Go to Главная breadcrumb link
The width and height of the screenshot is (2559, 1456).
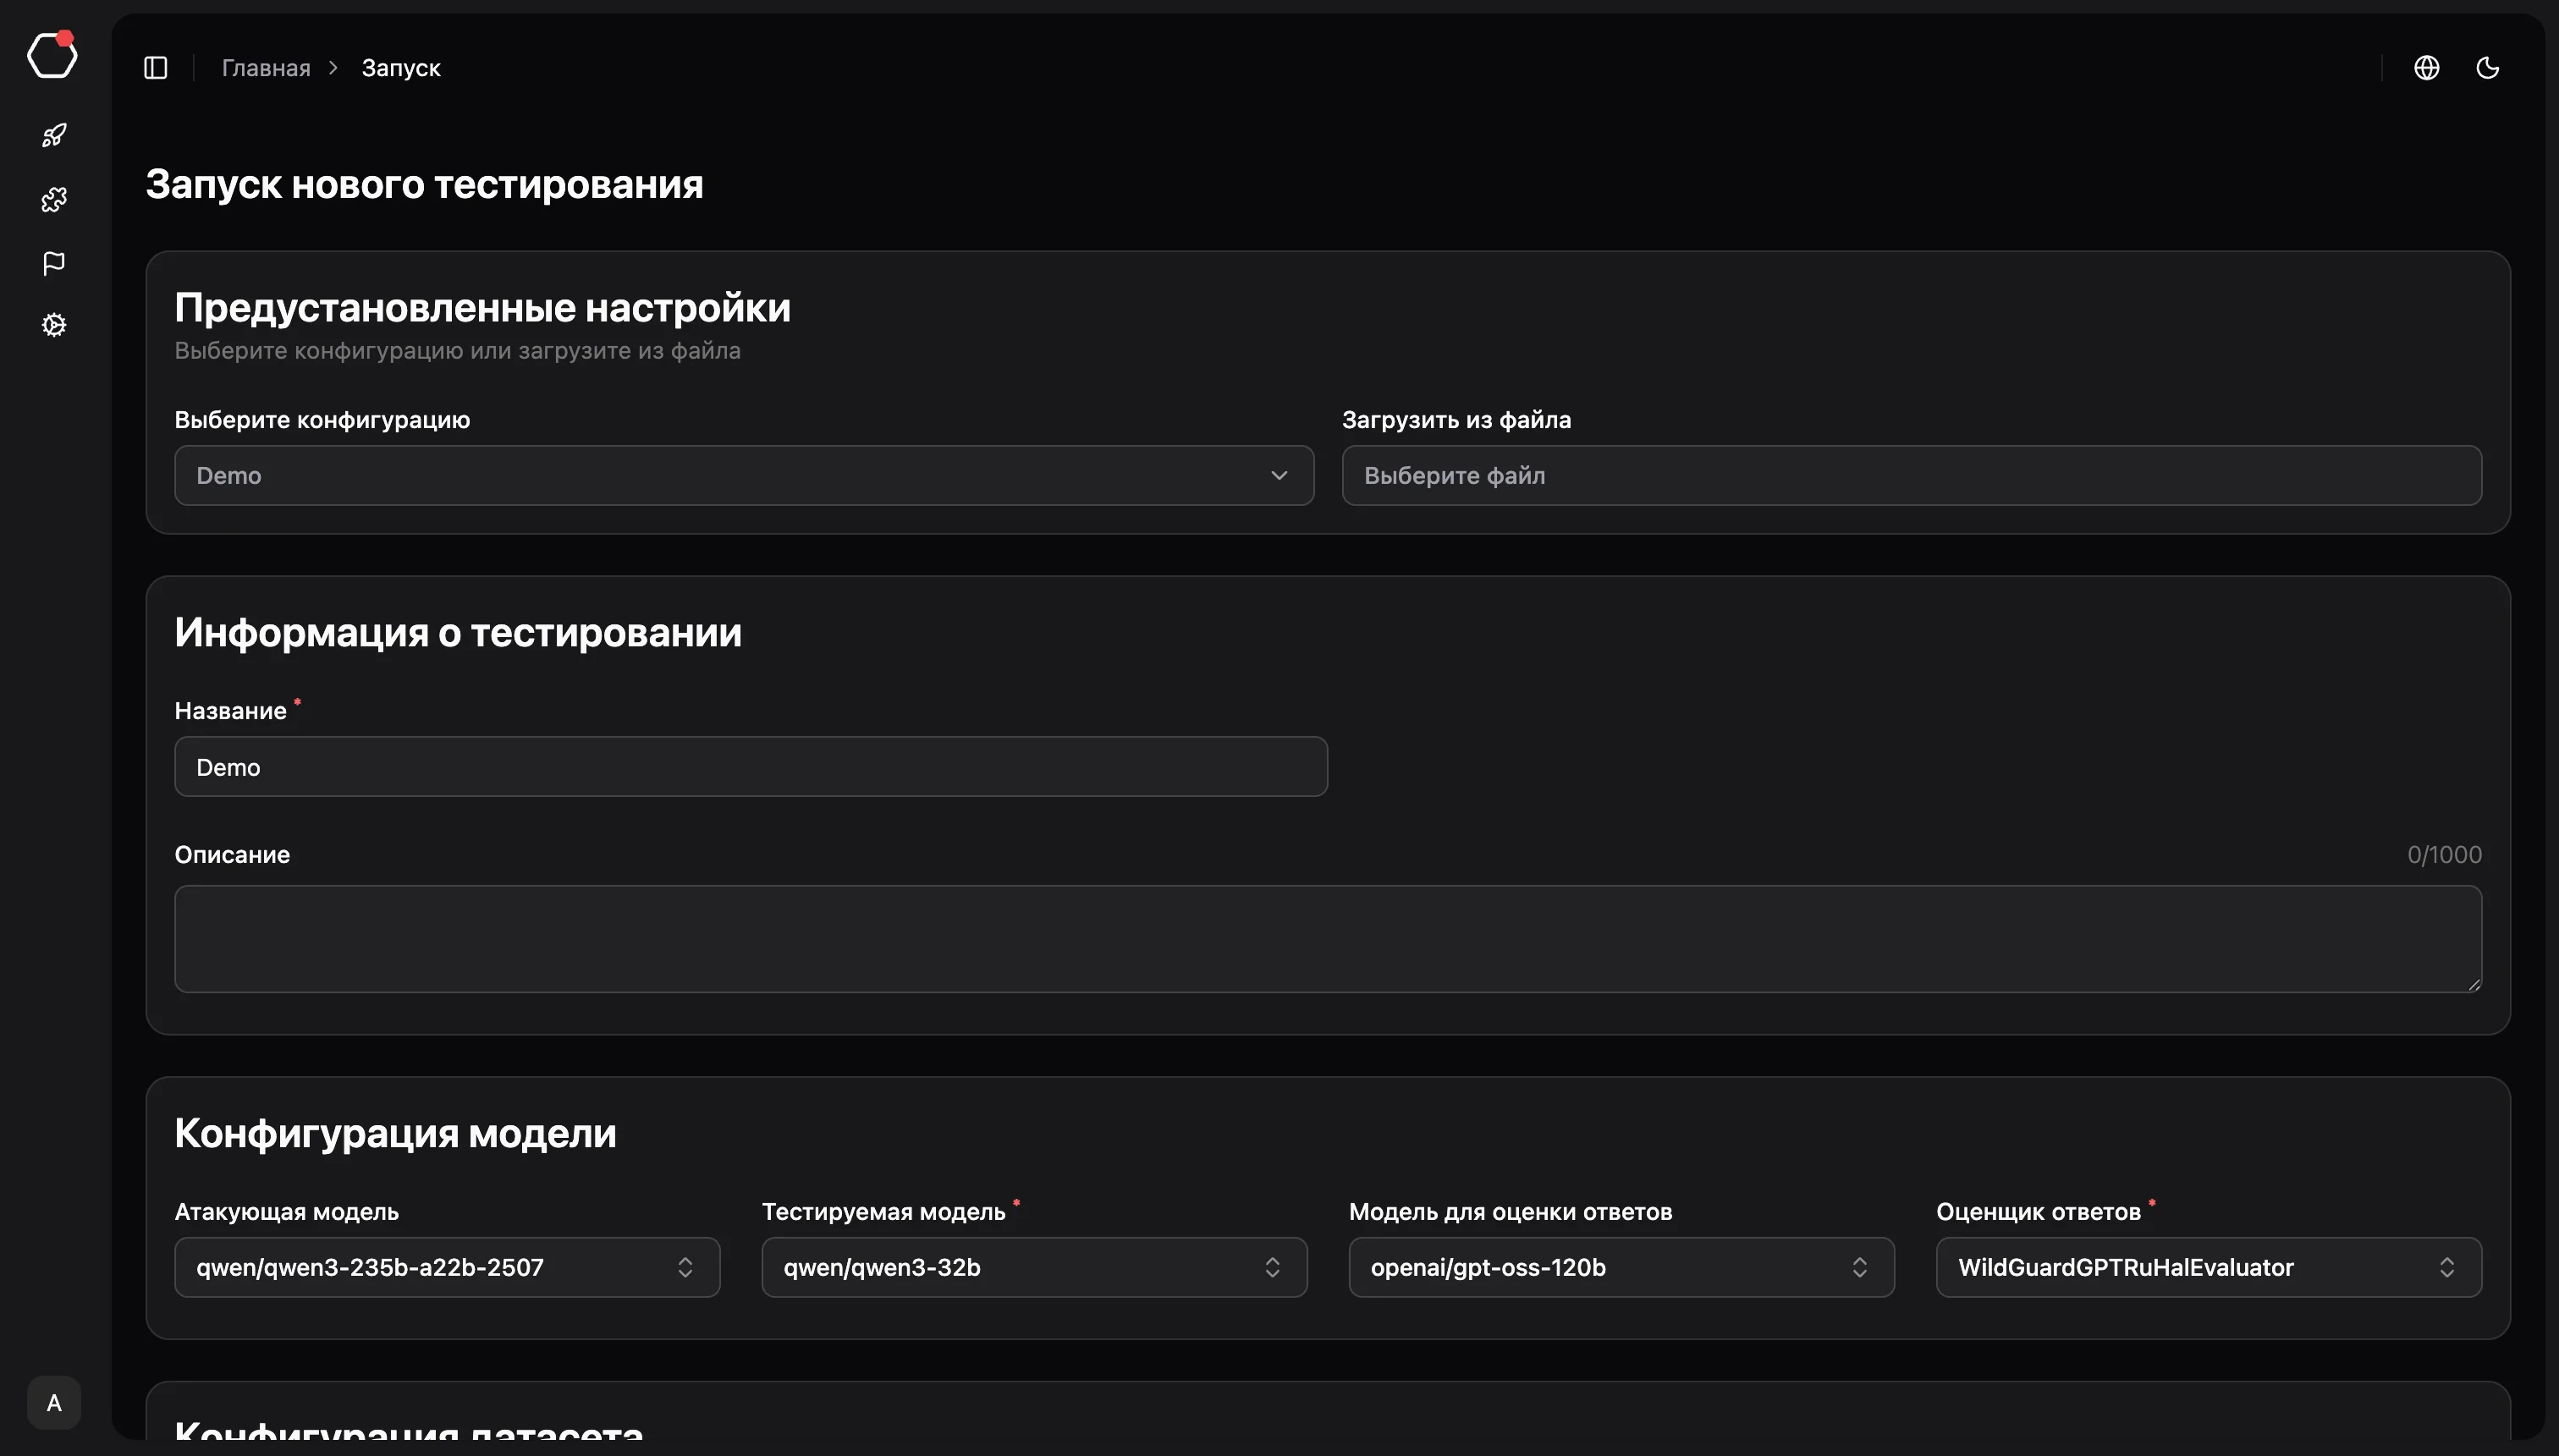[x=266, y=68]
